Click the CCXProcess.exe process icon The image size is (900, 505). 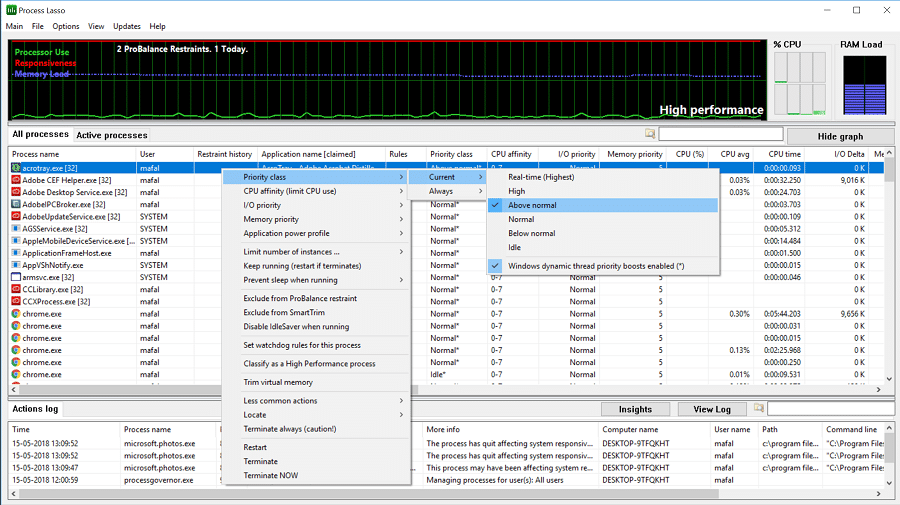tap(16, 301)
